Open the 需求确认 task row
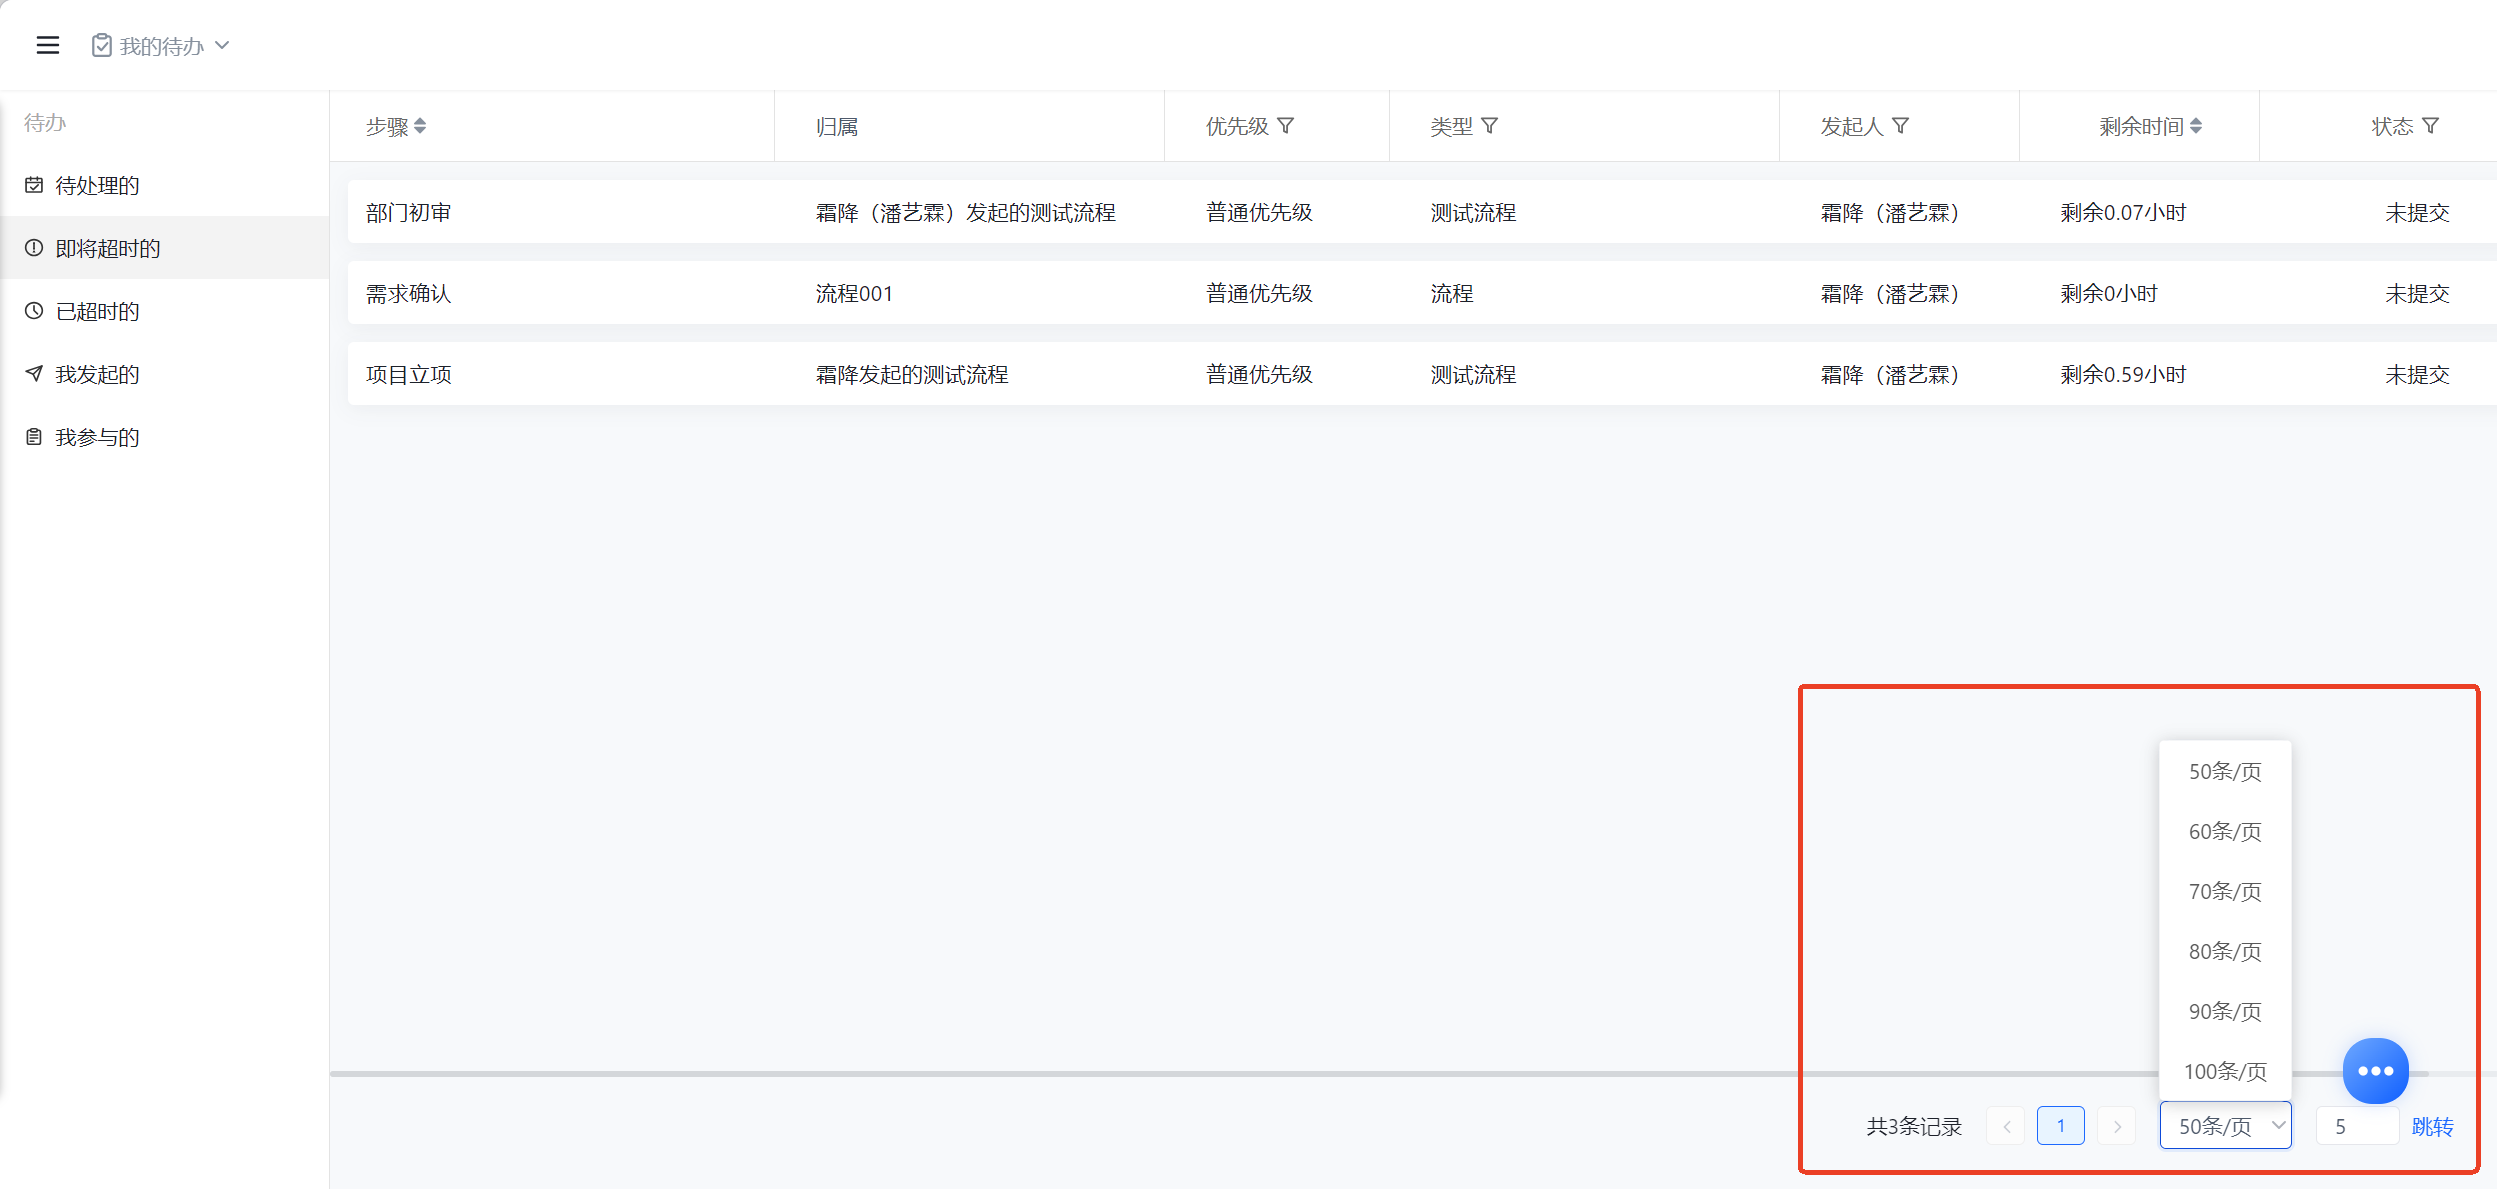The width and height of the screenshot is (2497, 1189). click(x=1422, y=293)
